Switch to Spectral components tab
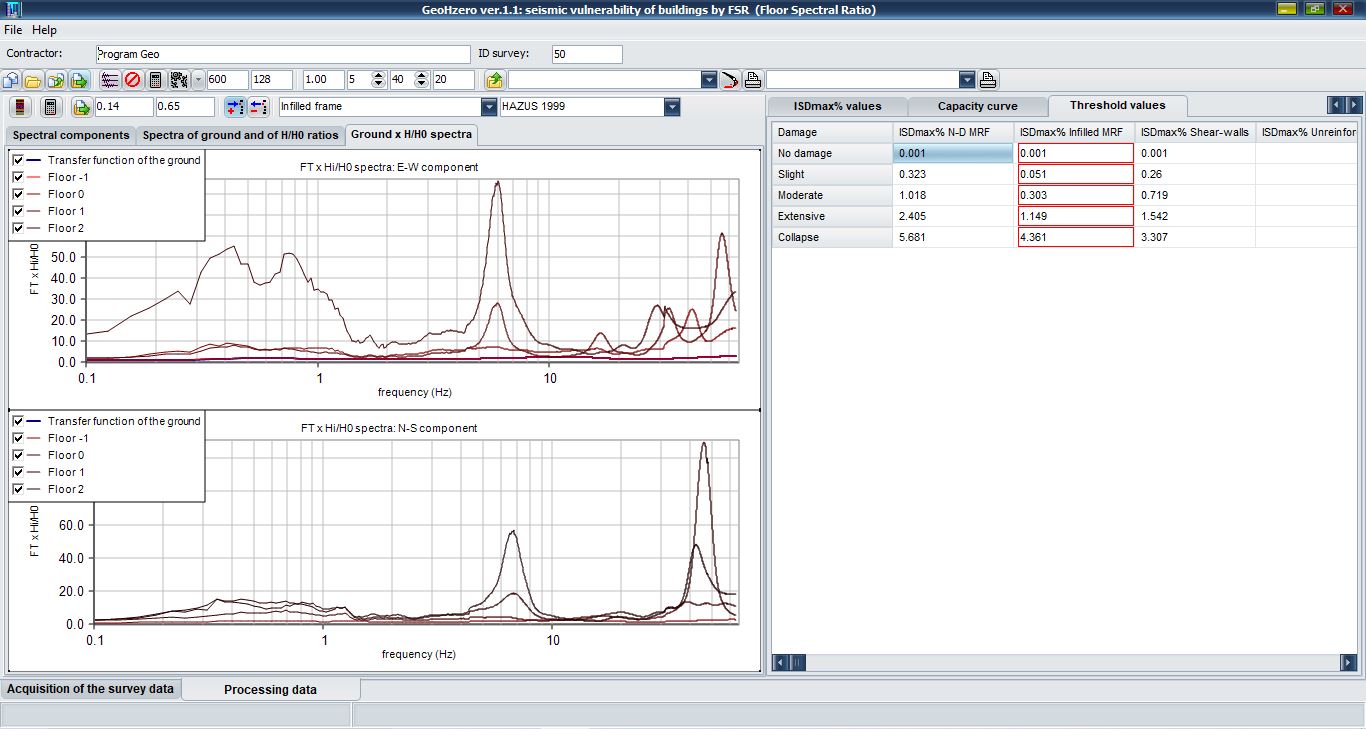 [71, 135]
